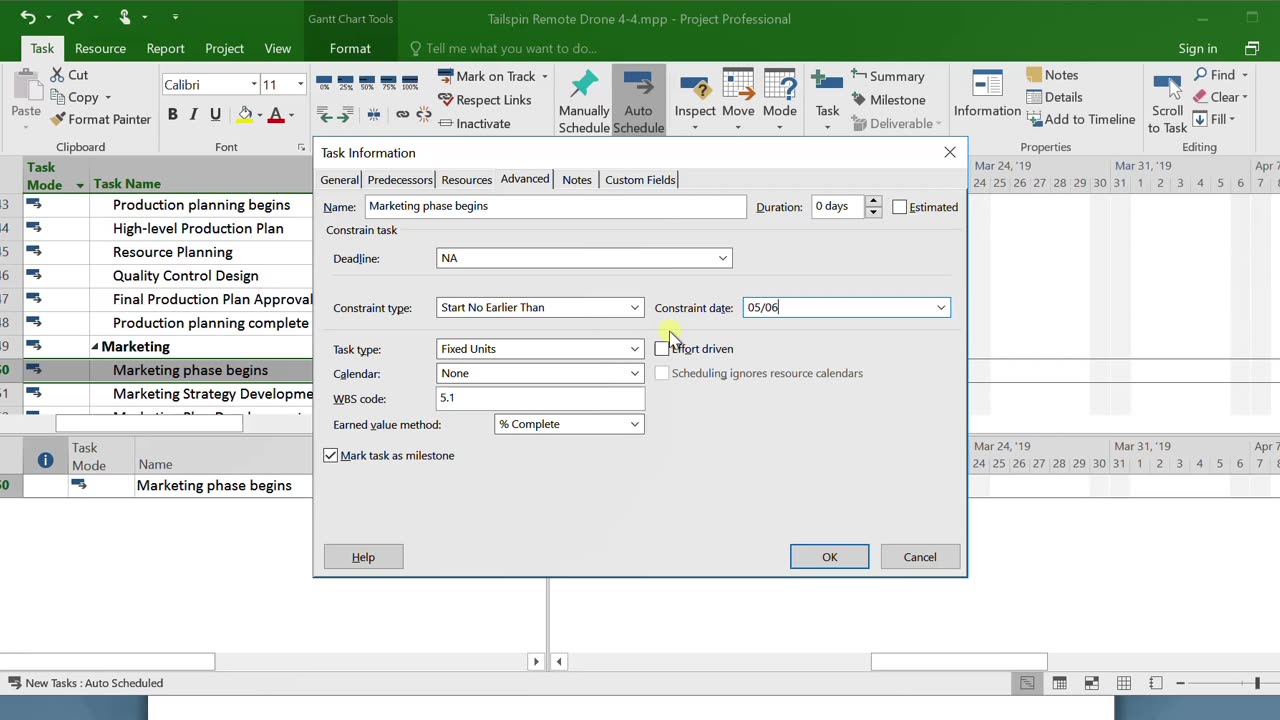Switch to the Custom Fields dialog tab

(640, 180)
